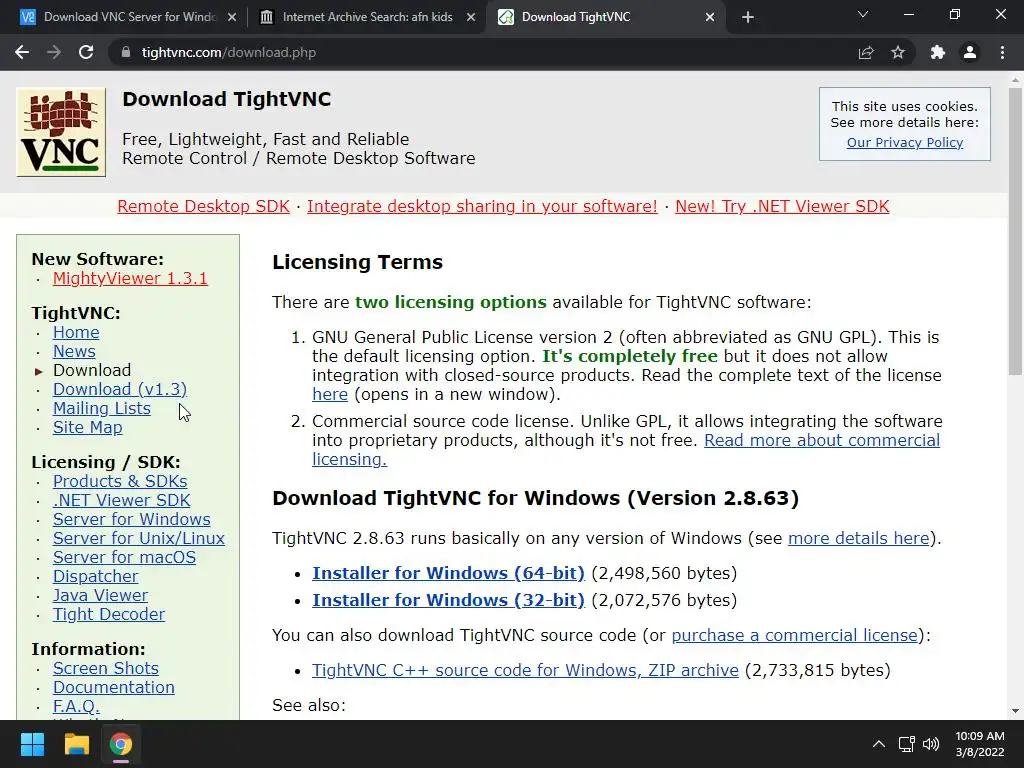Download TightVNC C++ source code ZIP archive
Screen dimensions: 1024x768
pyautogui.click(x=525, y=670)
